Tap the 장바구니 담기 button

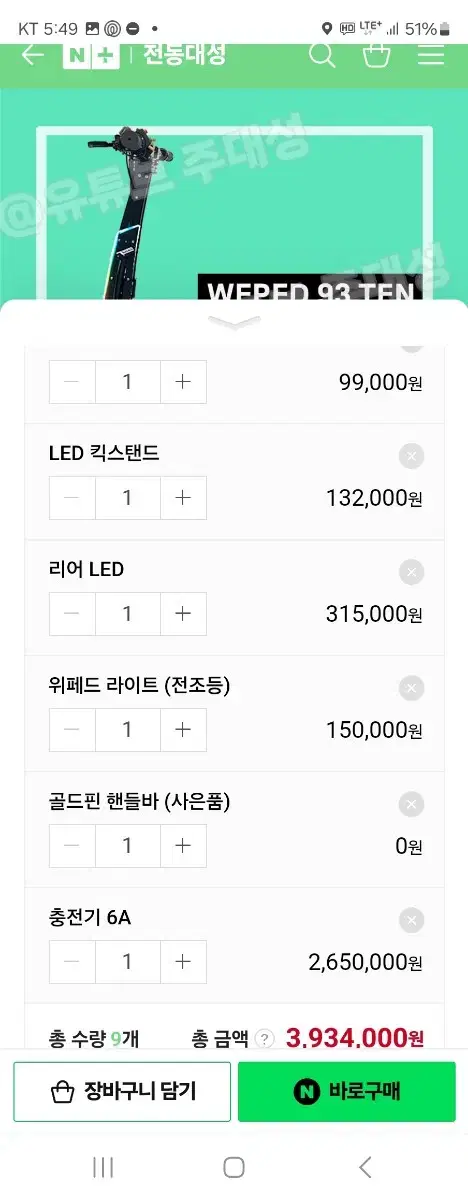pyautogui.click(x=122, y=1091)
